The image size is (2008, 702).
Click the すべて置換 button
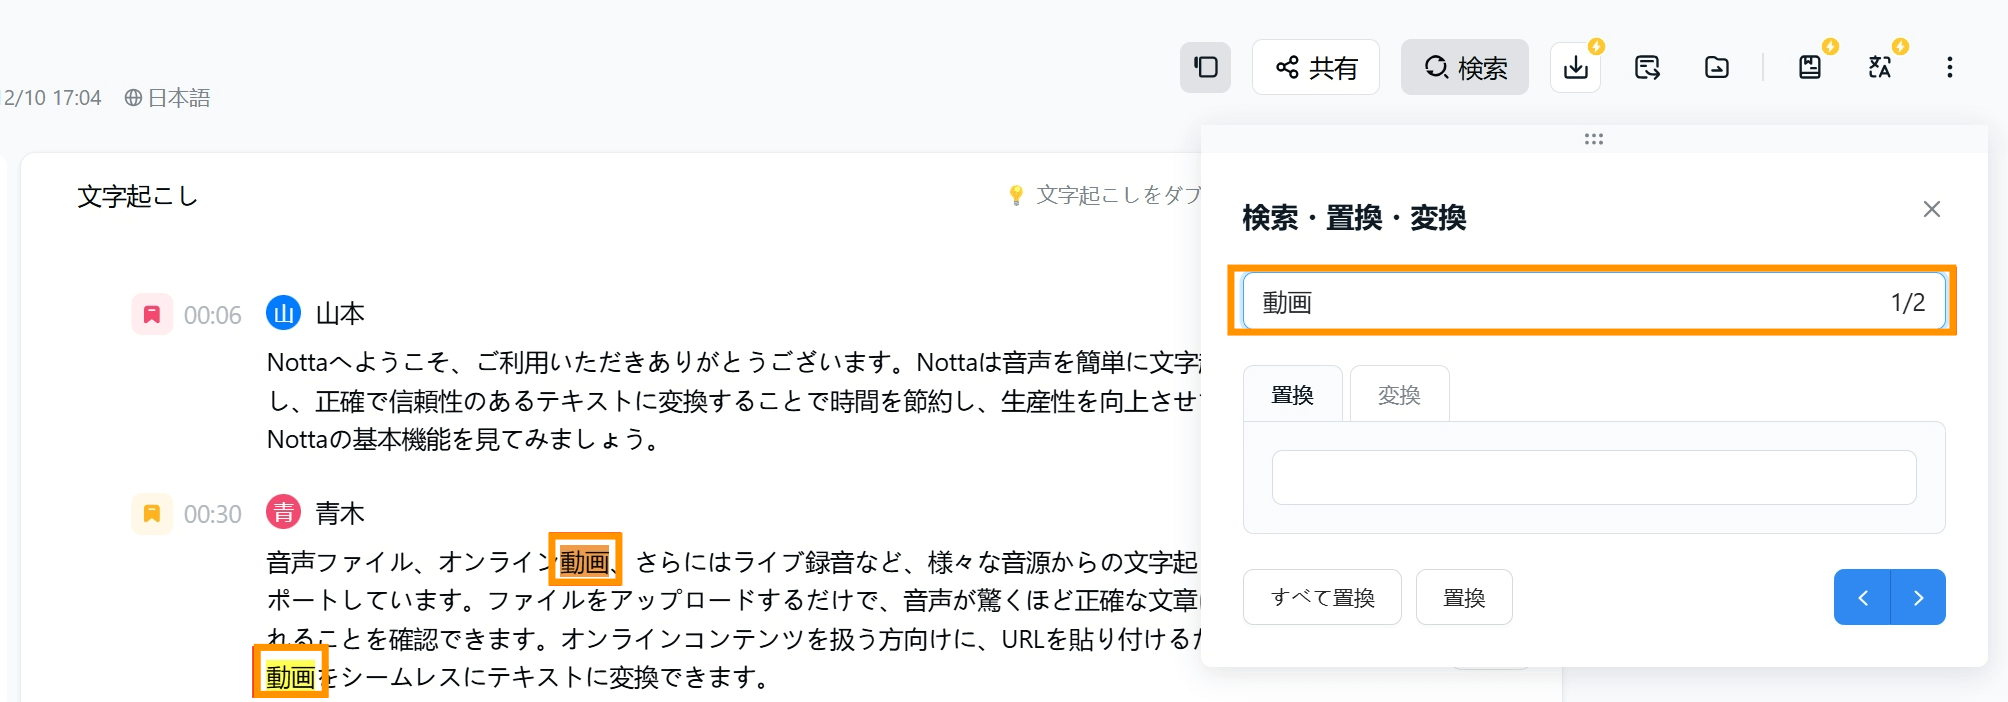pos(1322,597)
